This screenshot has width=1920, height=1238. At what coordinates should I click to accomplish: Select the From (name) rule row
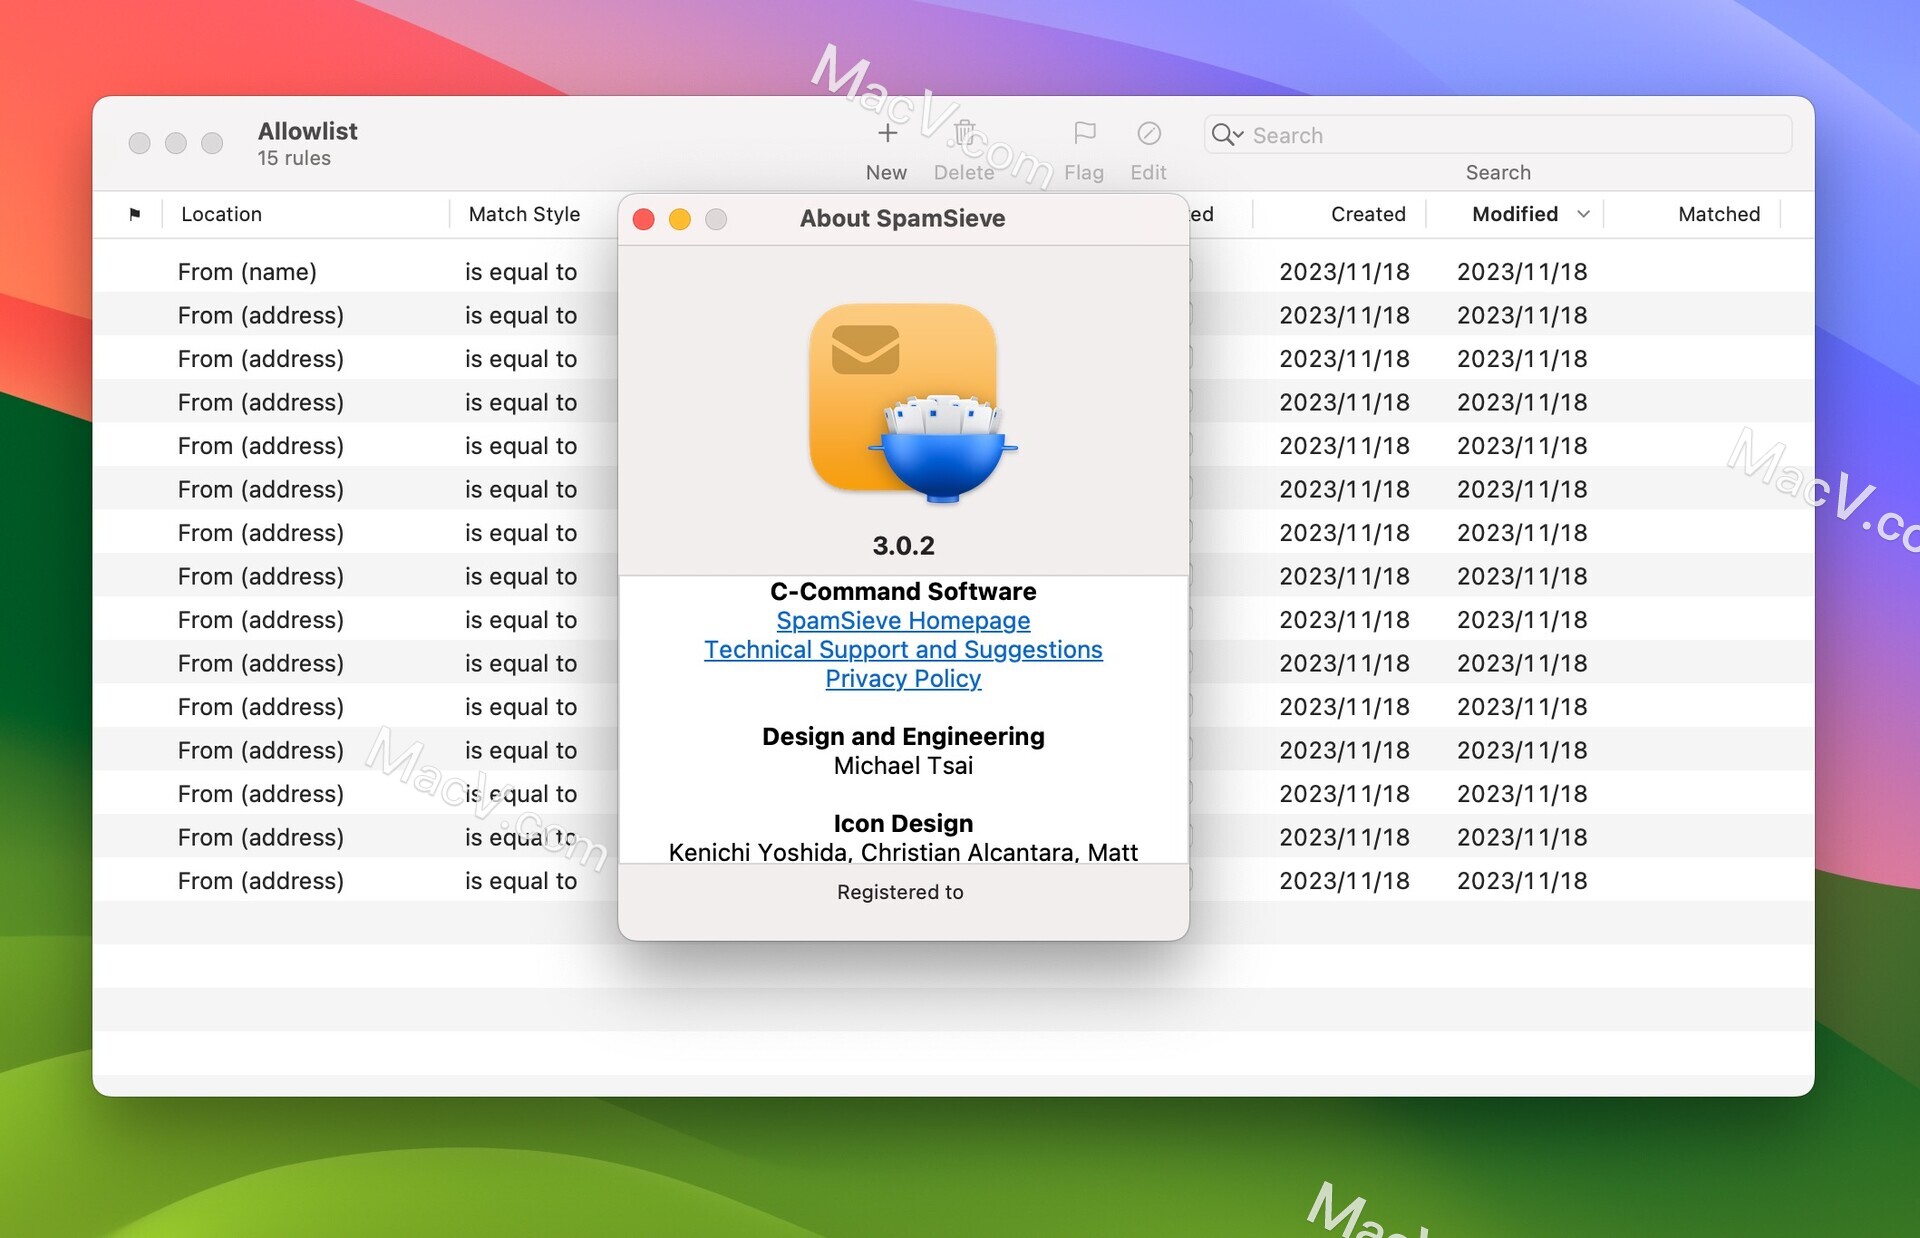[x=953, y=272]
